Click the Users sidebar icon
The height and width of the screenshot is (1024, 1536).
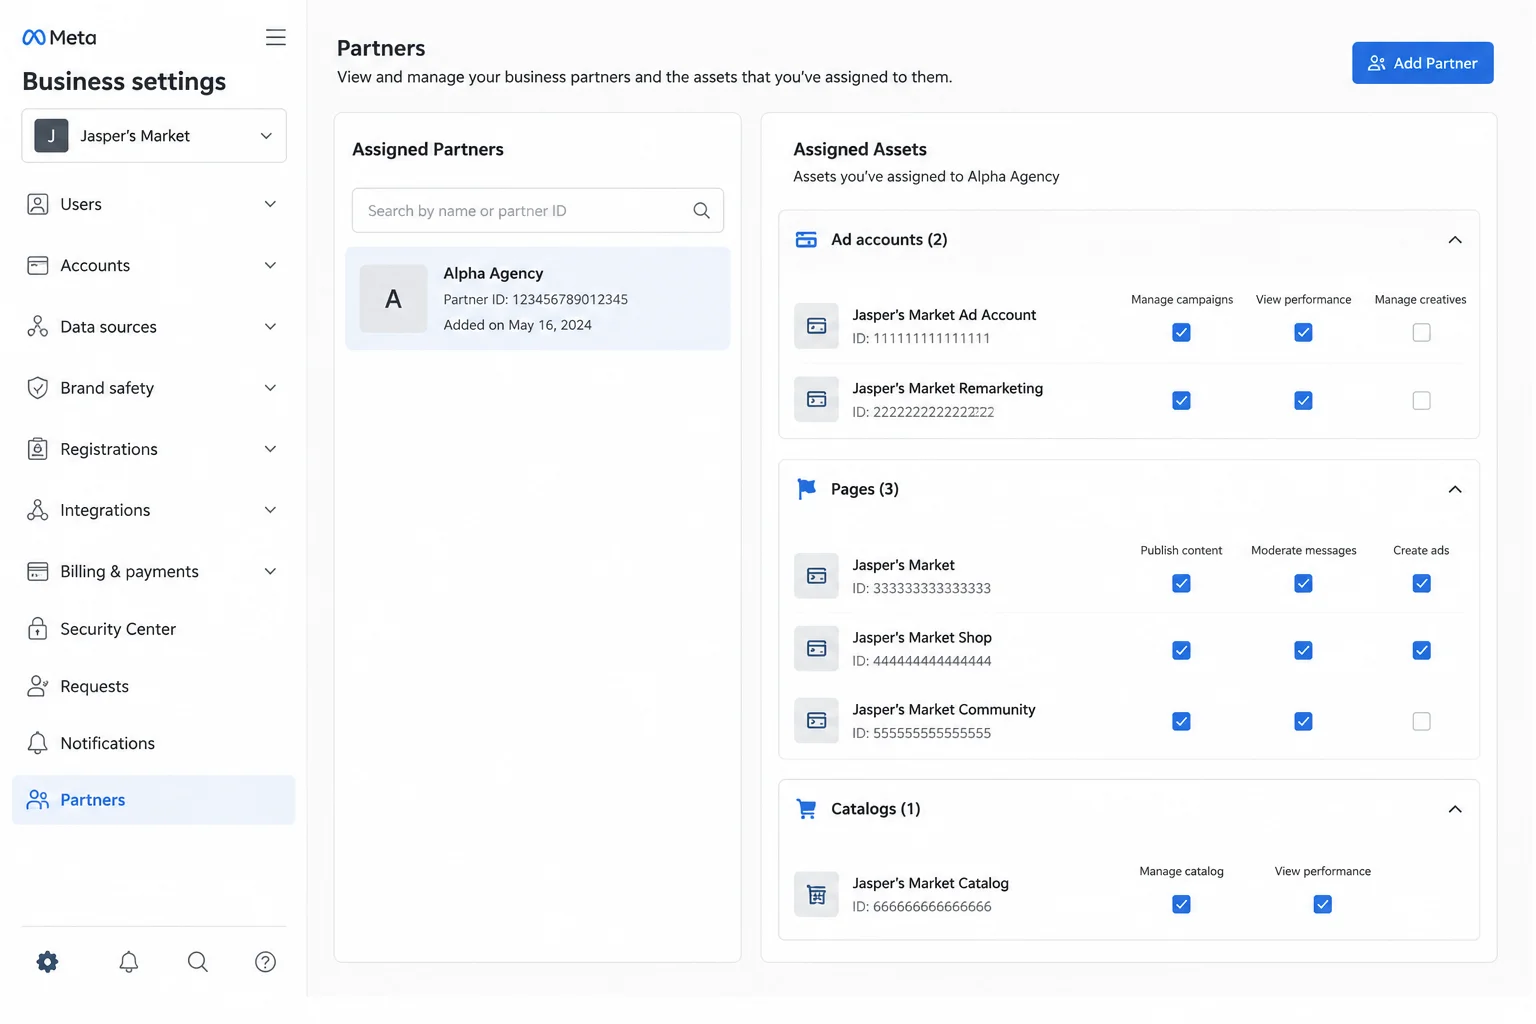tap(37, 204)
